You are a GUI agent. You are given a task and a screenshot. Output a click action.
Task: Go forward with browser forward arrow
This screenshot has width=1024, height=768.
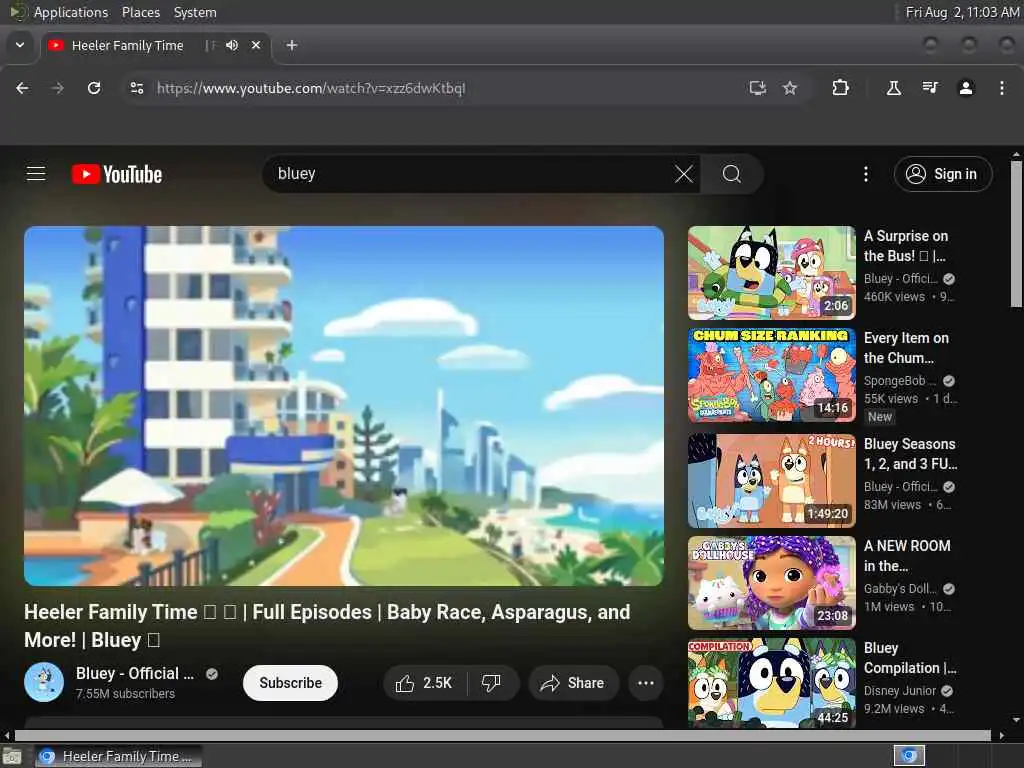tap(57, 88)
